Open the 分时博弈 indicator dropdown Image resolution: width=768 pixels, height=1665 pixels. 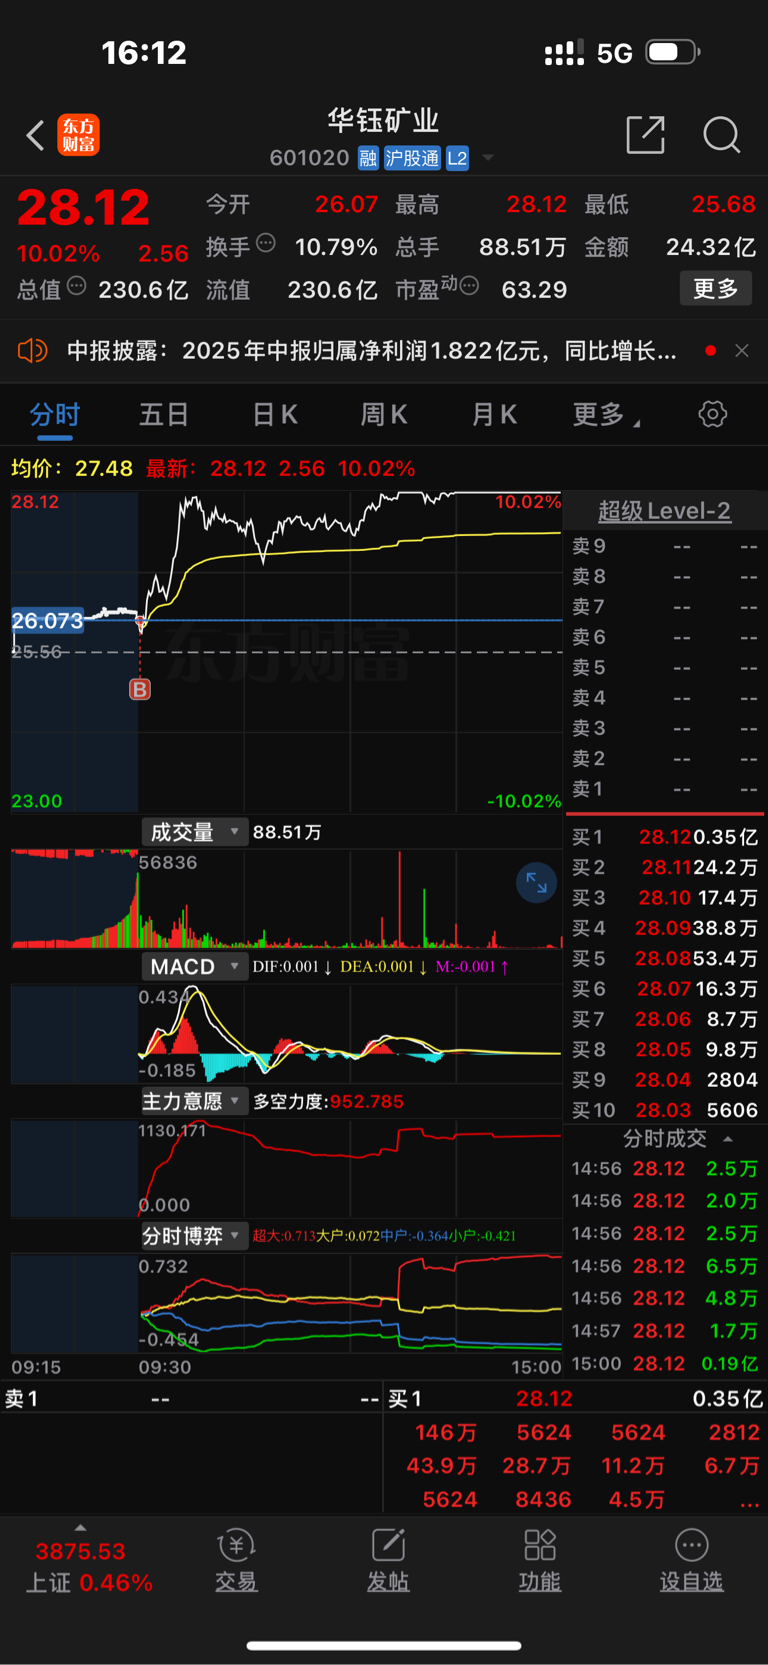tap(193, 1236)
